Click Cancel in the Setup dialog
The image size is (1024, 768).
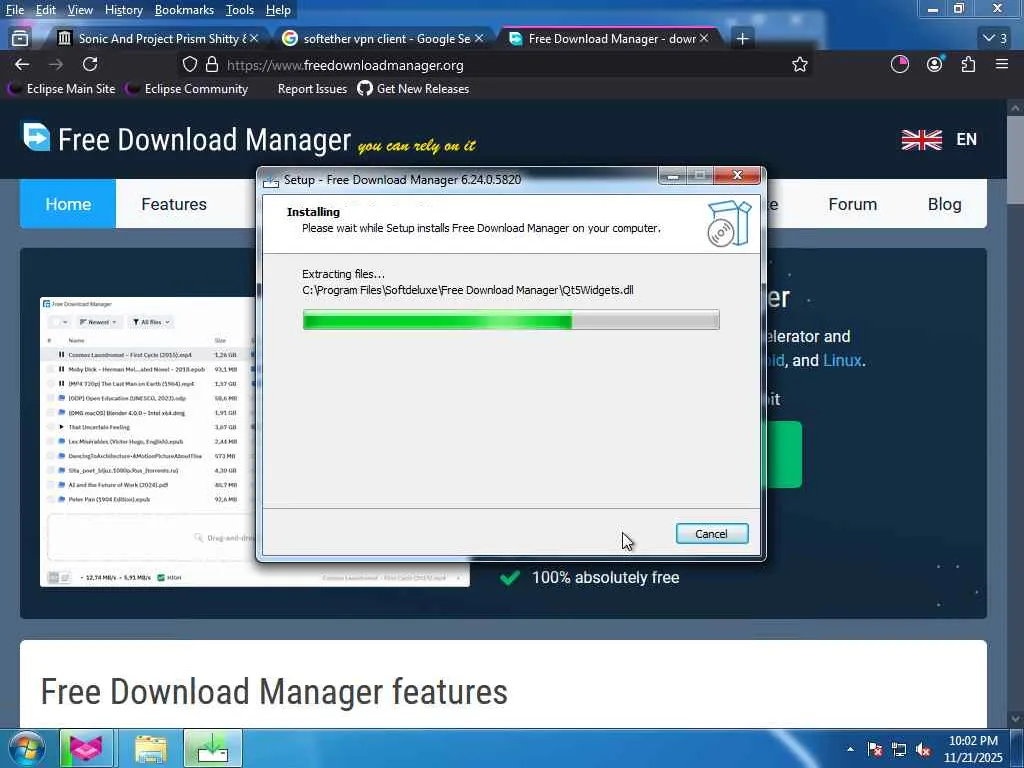coord(712,534)
